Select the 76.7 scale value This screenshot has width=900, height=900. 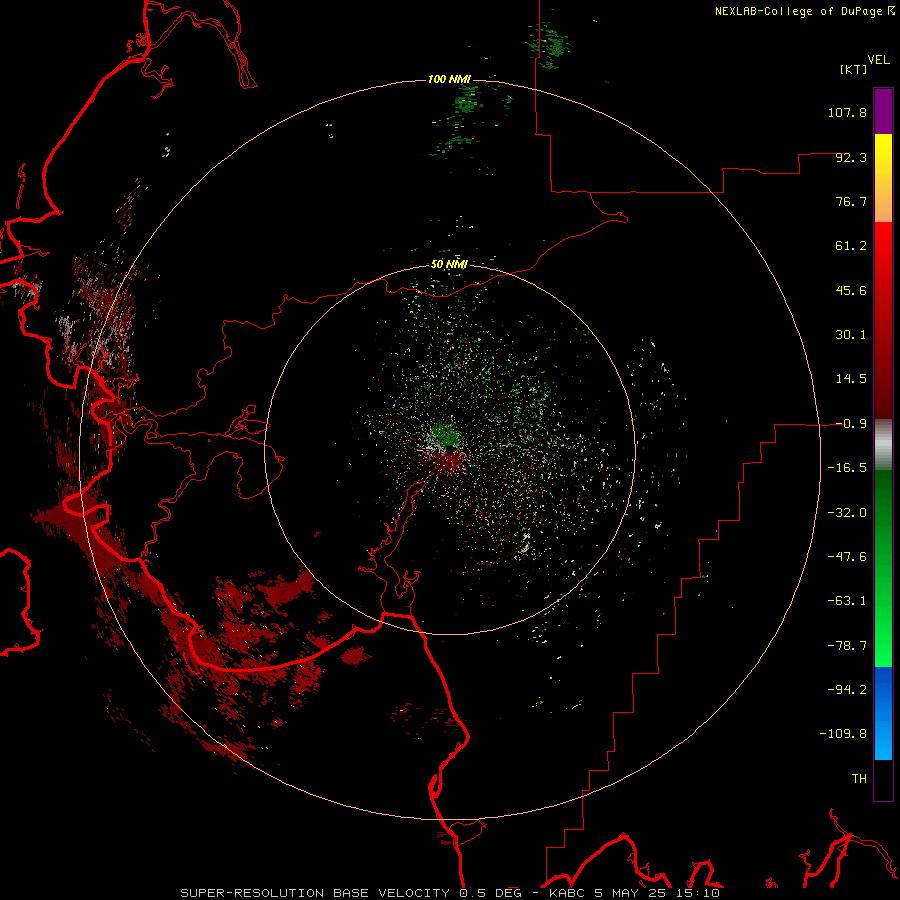[851, 201]
